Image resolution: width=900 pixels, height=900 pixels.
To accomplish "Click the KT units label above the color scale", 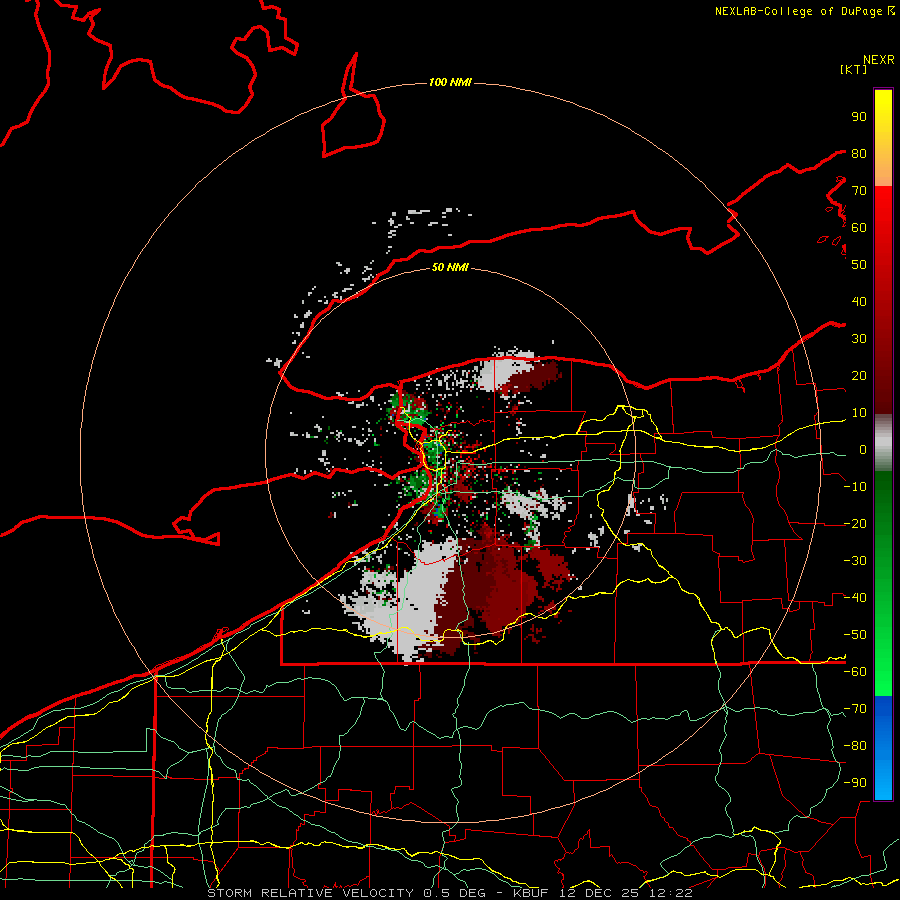I will pyautogui.click(x=854, y=69).
